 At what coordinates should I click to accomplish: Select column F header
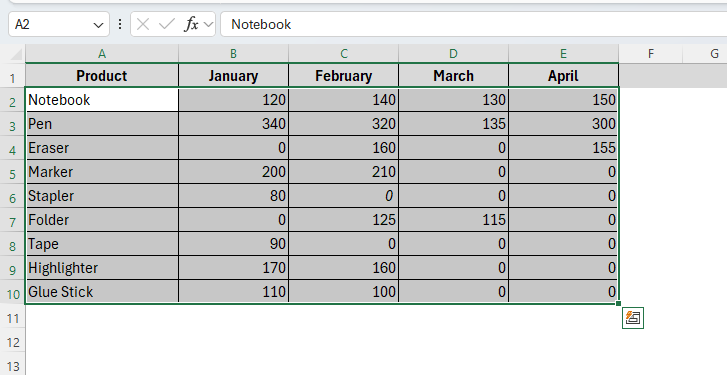[x=650, y=54]
